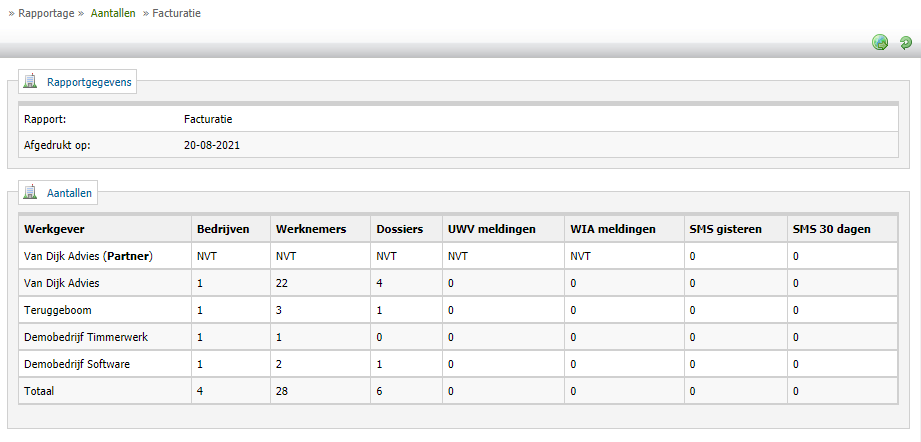Click the Bedrijven column header
The height and width of the screenshot is (442, 921).
[223, 229]
